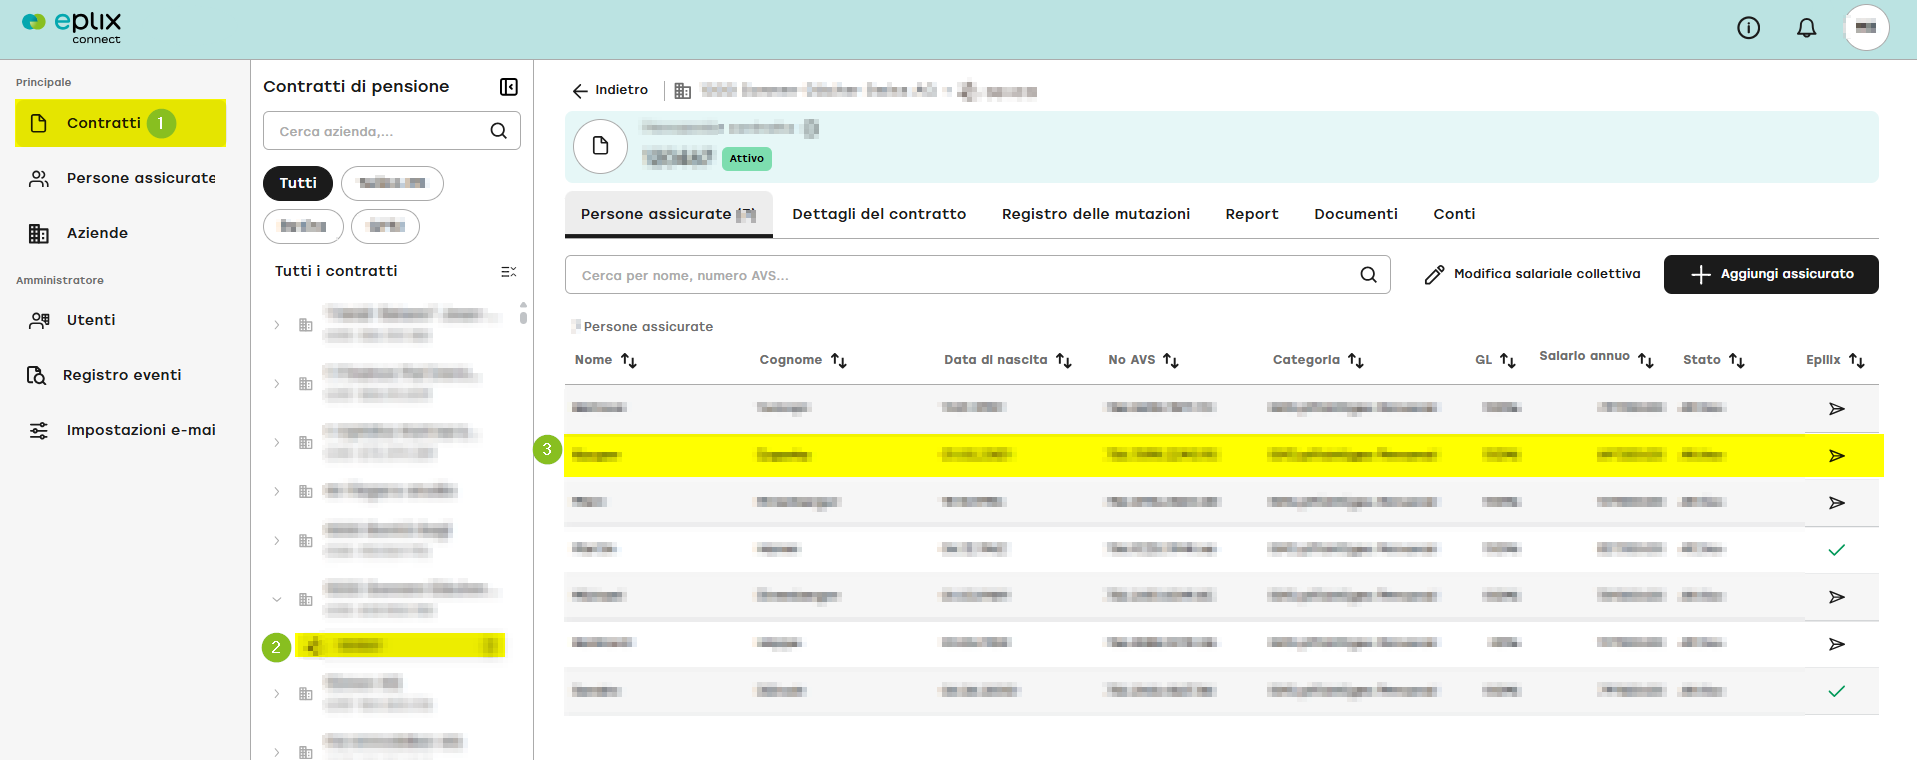
Task: Focus the Cerca azienda search field
Action: coord(392,131)
